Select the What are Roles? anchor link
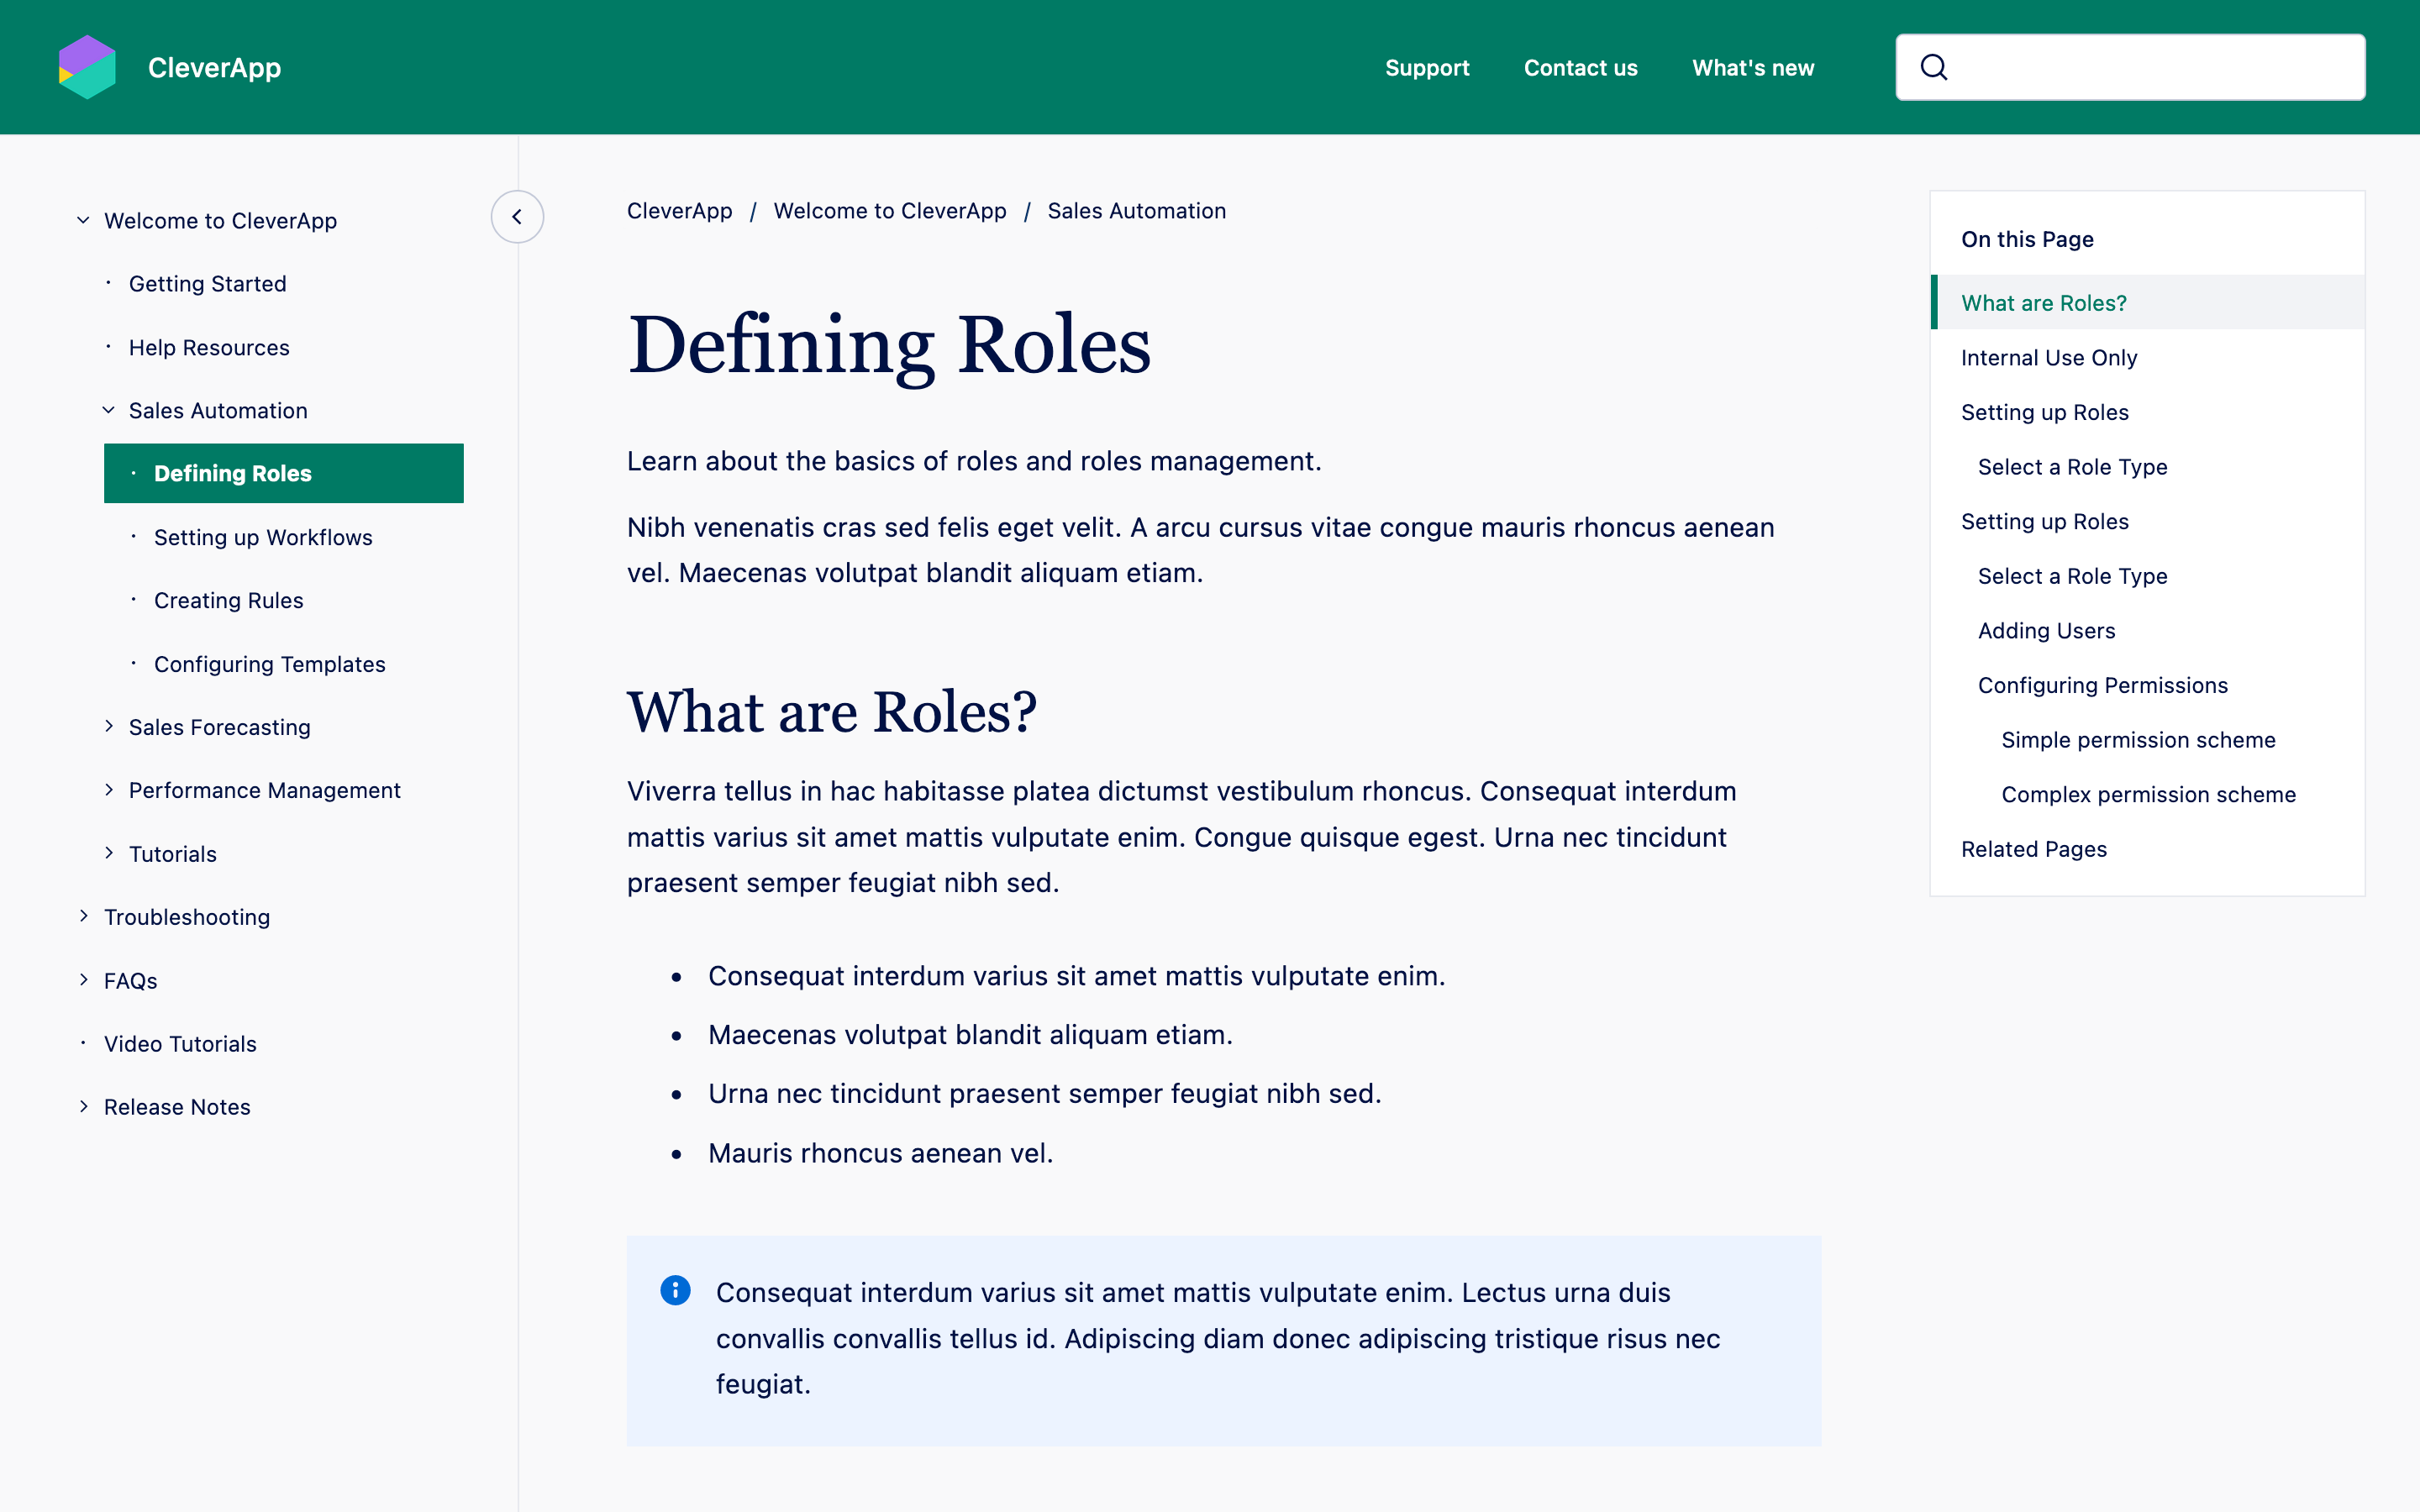 tap(2042, 303)
